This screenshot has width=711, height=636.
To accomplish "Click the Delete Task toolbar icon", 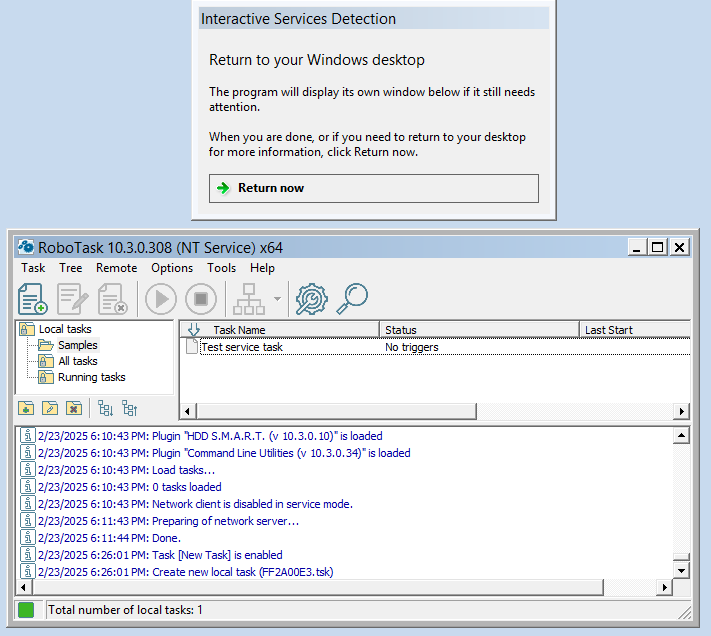I will [112, 299].
